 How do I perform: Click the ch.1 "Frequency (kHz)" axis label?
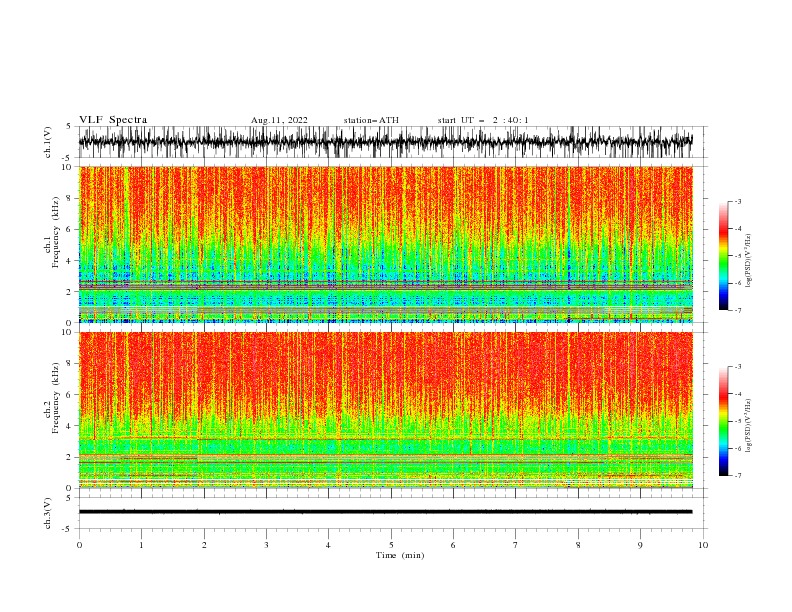56,233
